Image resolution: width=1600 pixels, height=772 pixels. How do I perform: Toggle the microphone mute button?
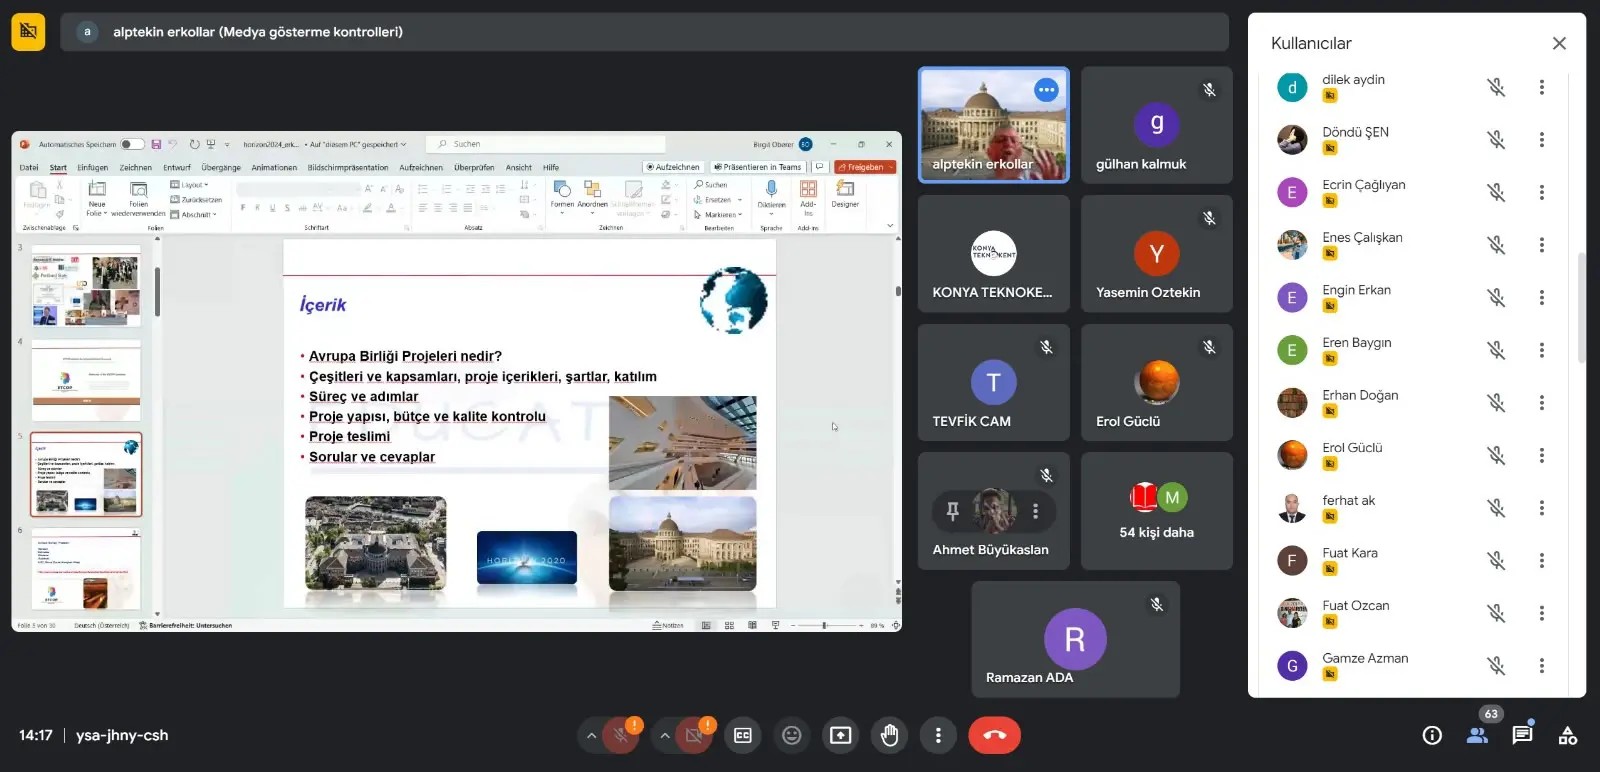pos(620,735)
